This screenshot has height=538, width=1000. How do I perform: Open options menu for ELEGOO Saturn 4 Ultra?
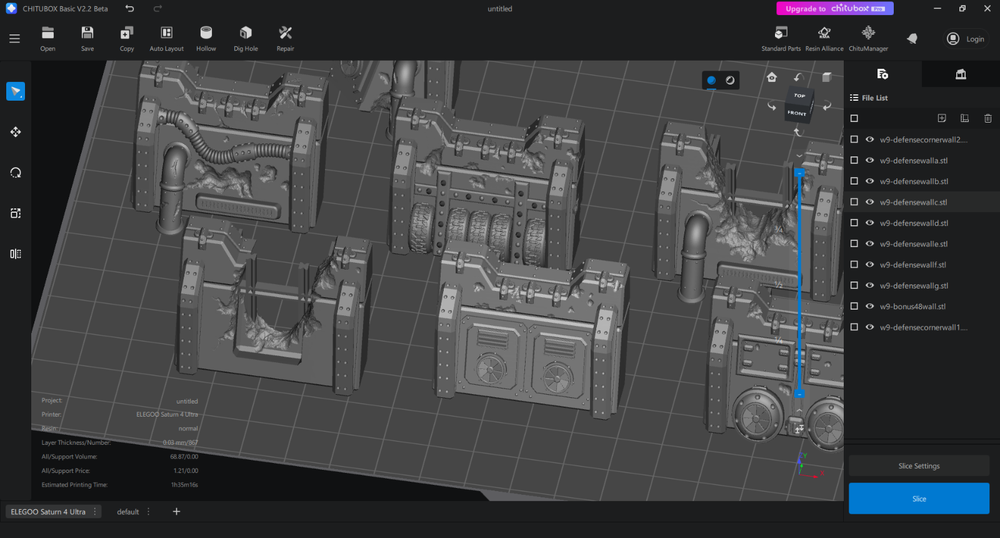pyautogui.click(x=95, y=512)
